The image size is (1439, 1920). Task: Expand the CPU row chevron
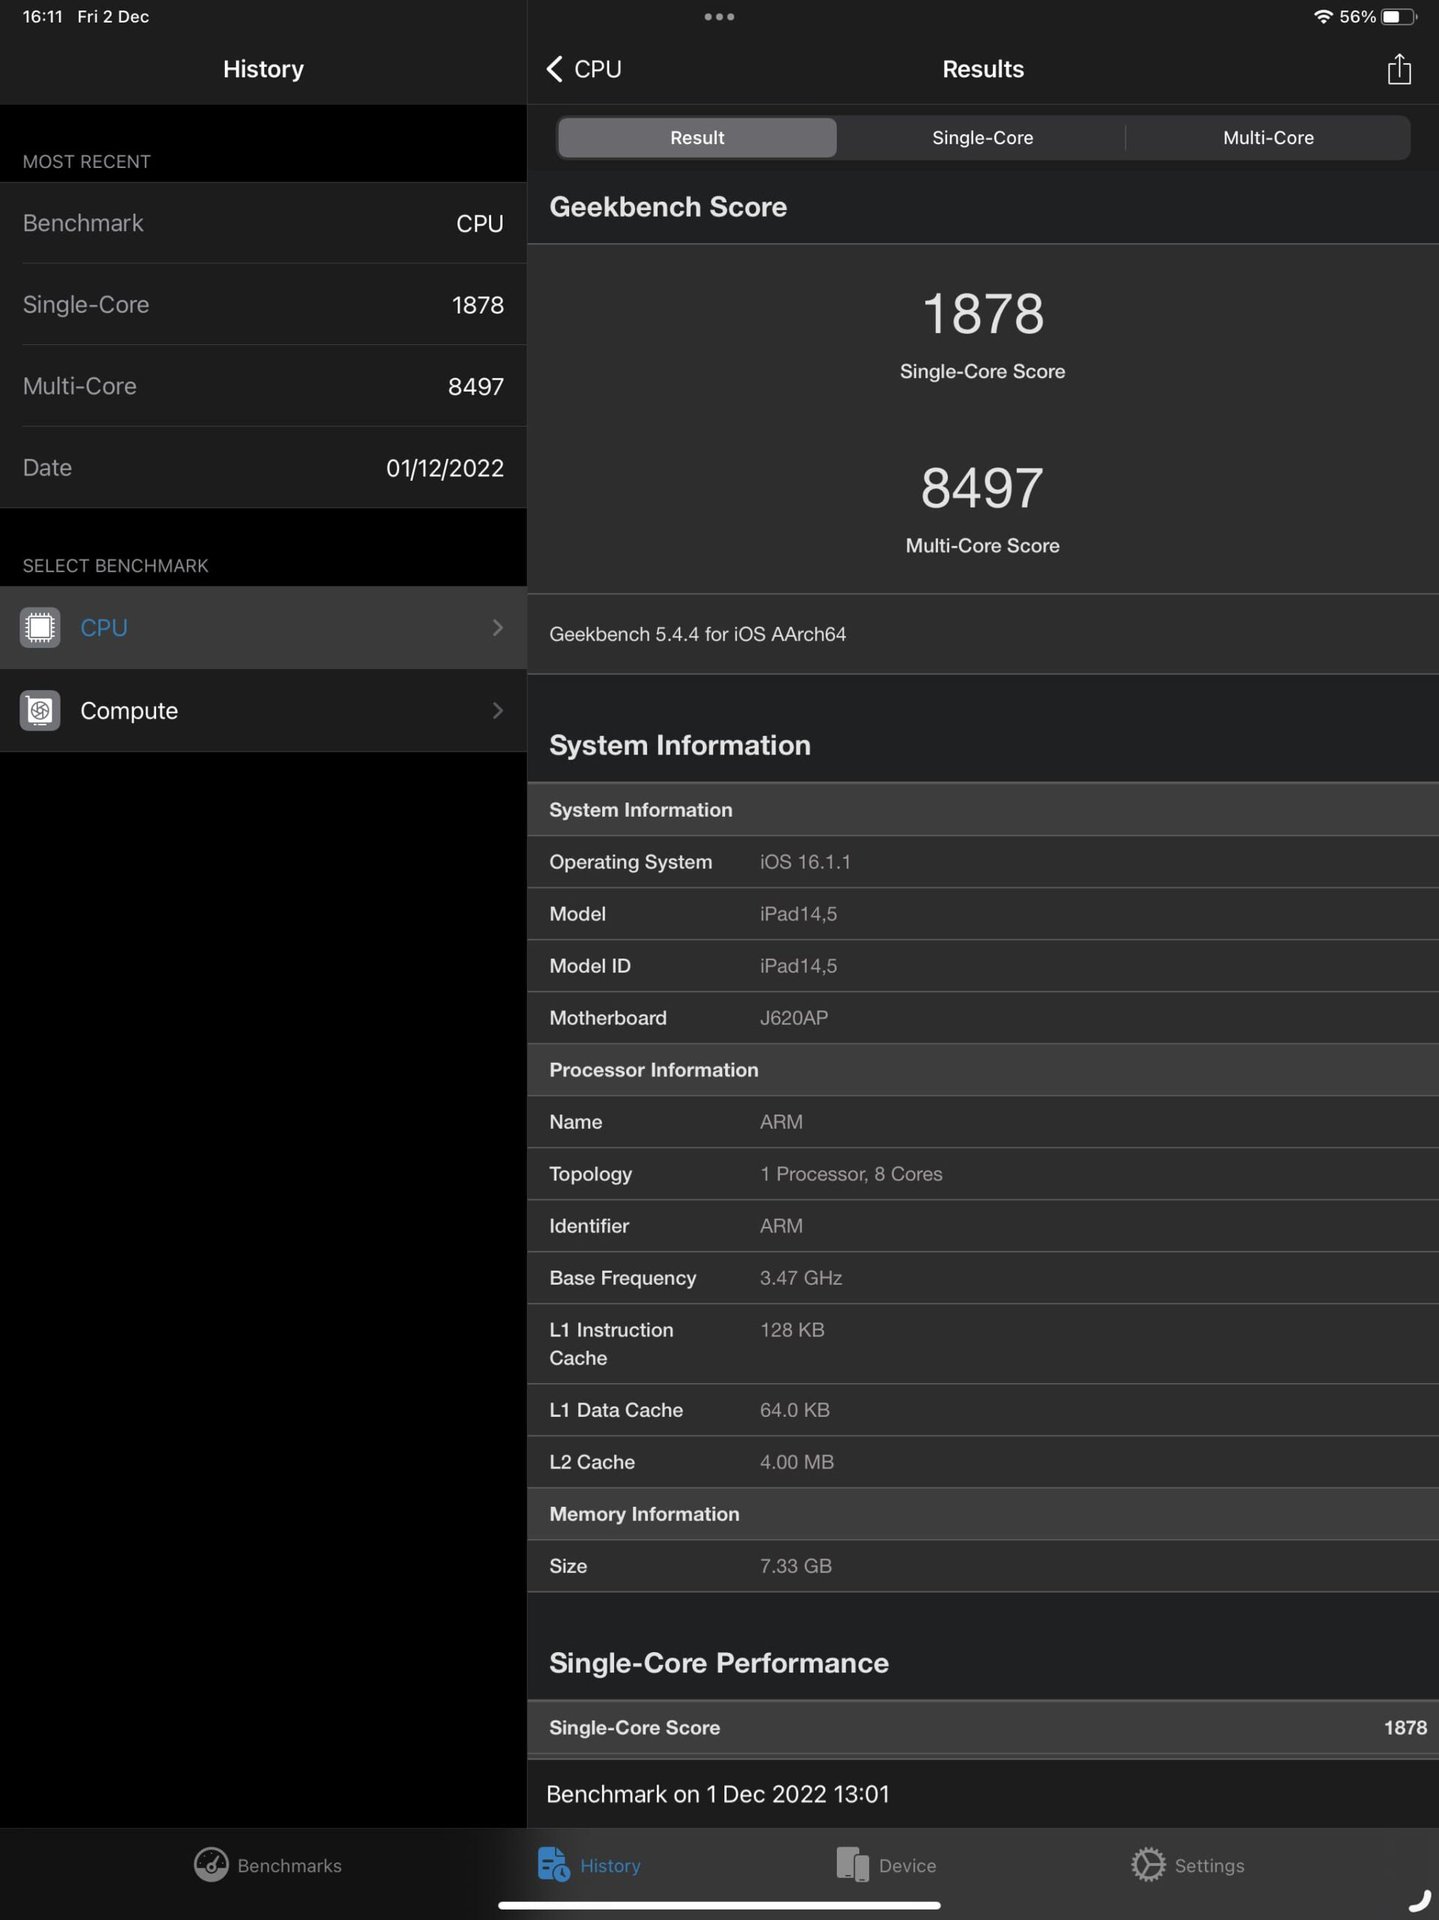pos(498,628)
